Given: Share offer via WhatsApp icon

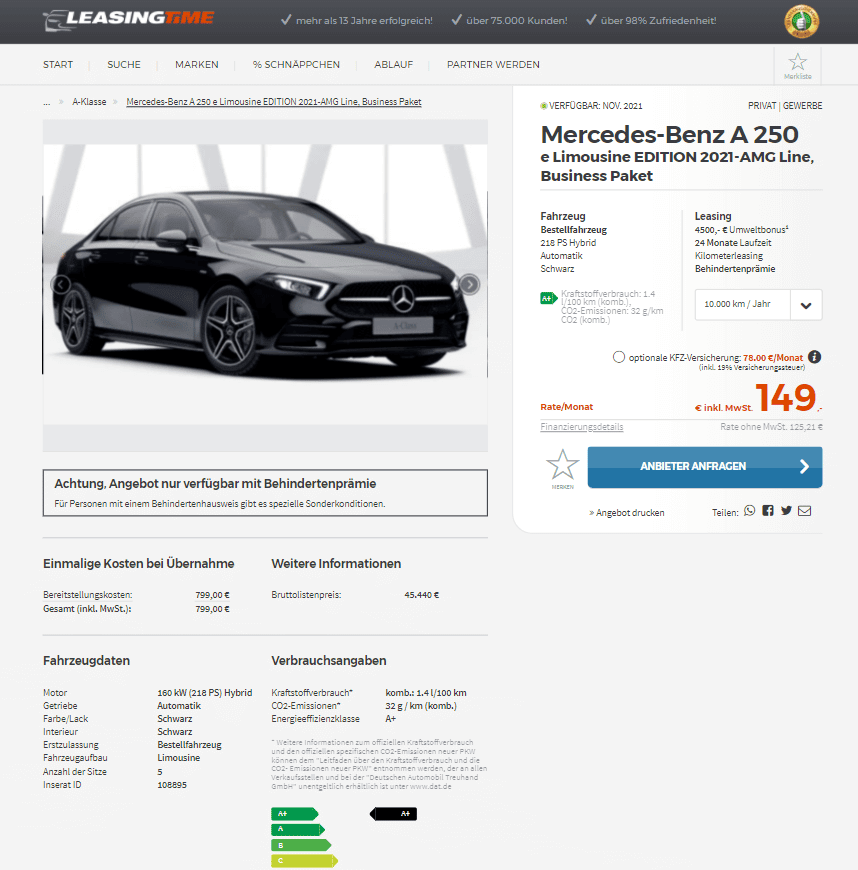Looking at the screenshot, I should coord(750,510).
